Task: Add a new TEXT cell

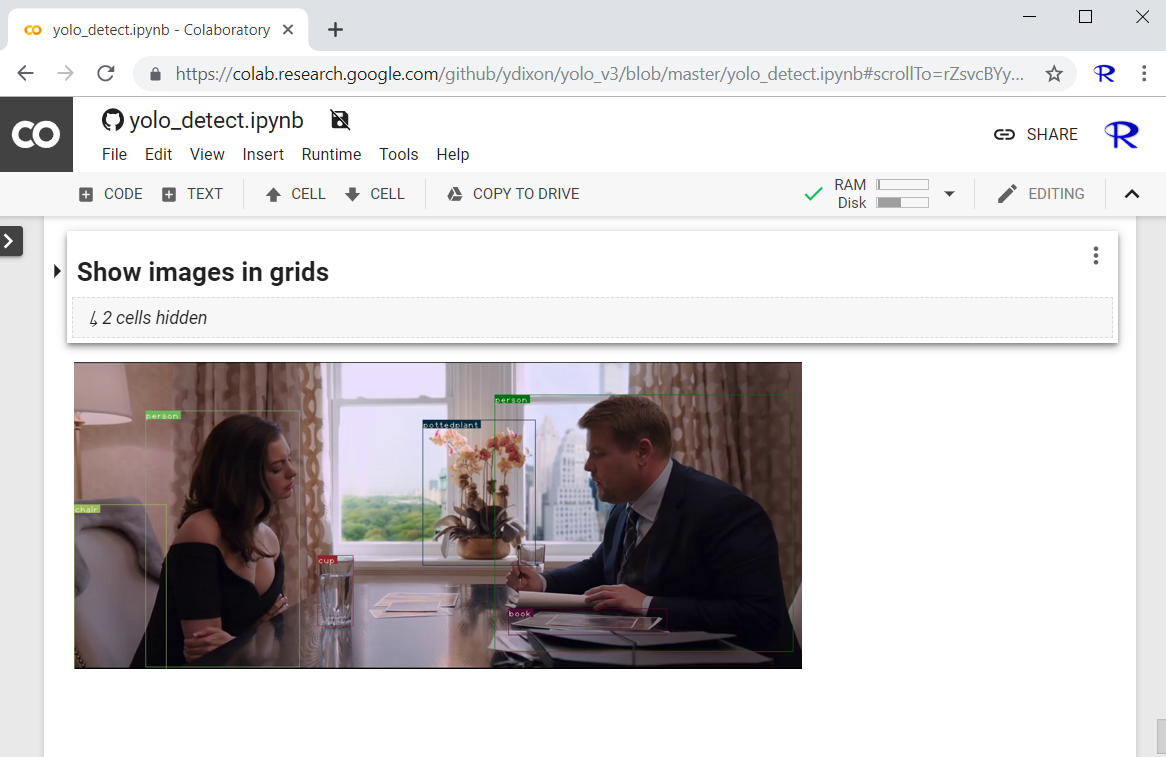Action: 193,194
